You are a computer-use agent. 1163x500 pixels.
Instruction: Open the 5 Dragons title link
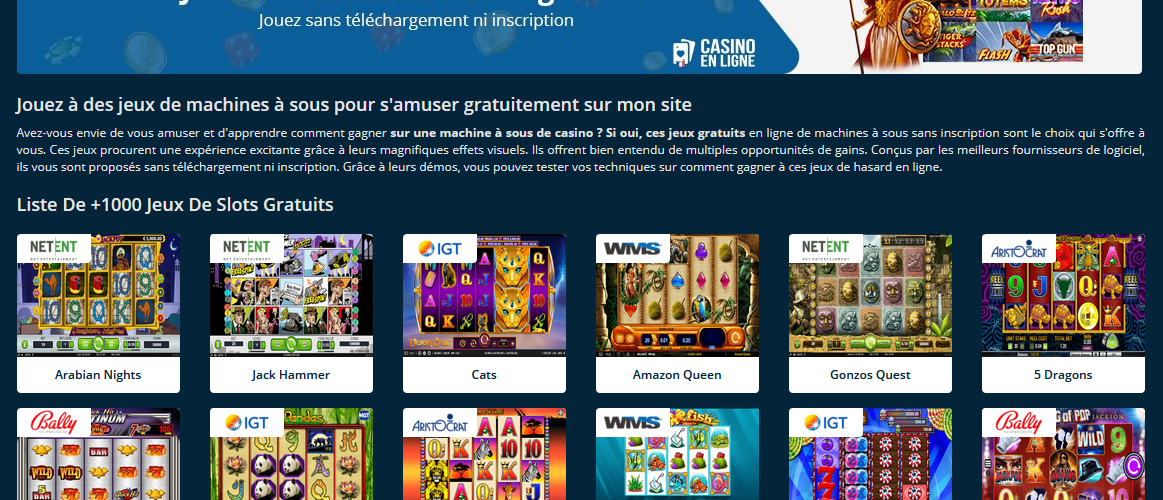click(x=1063, y=375)
